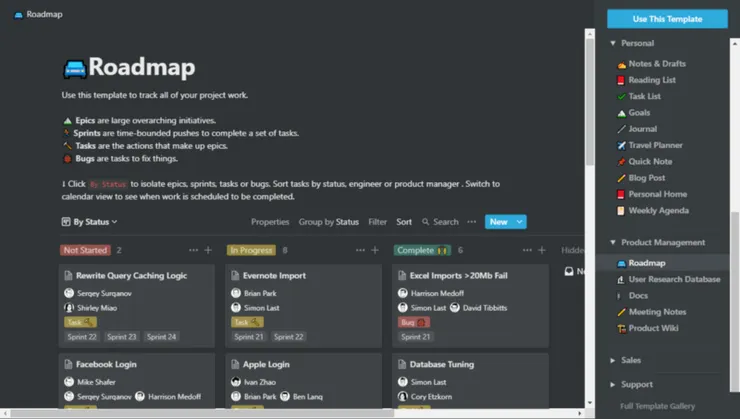Open Not Started column options menu

pyautogui.click(x=193, y=250)
